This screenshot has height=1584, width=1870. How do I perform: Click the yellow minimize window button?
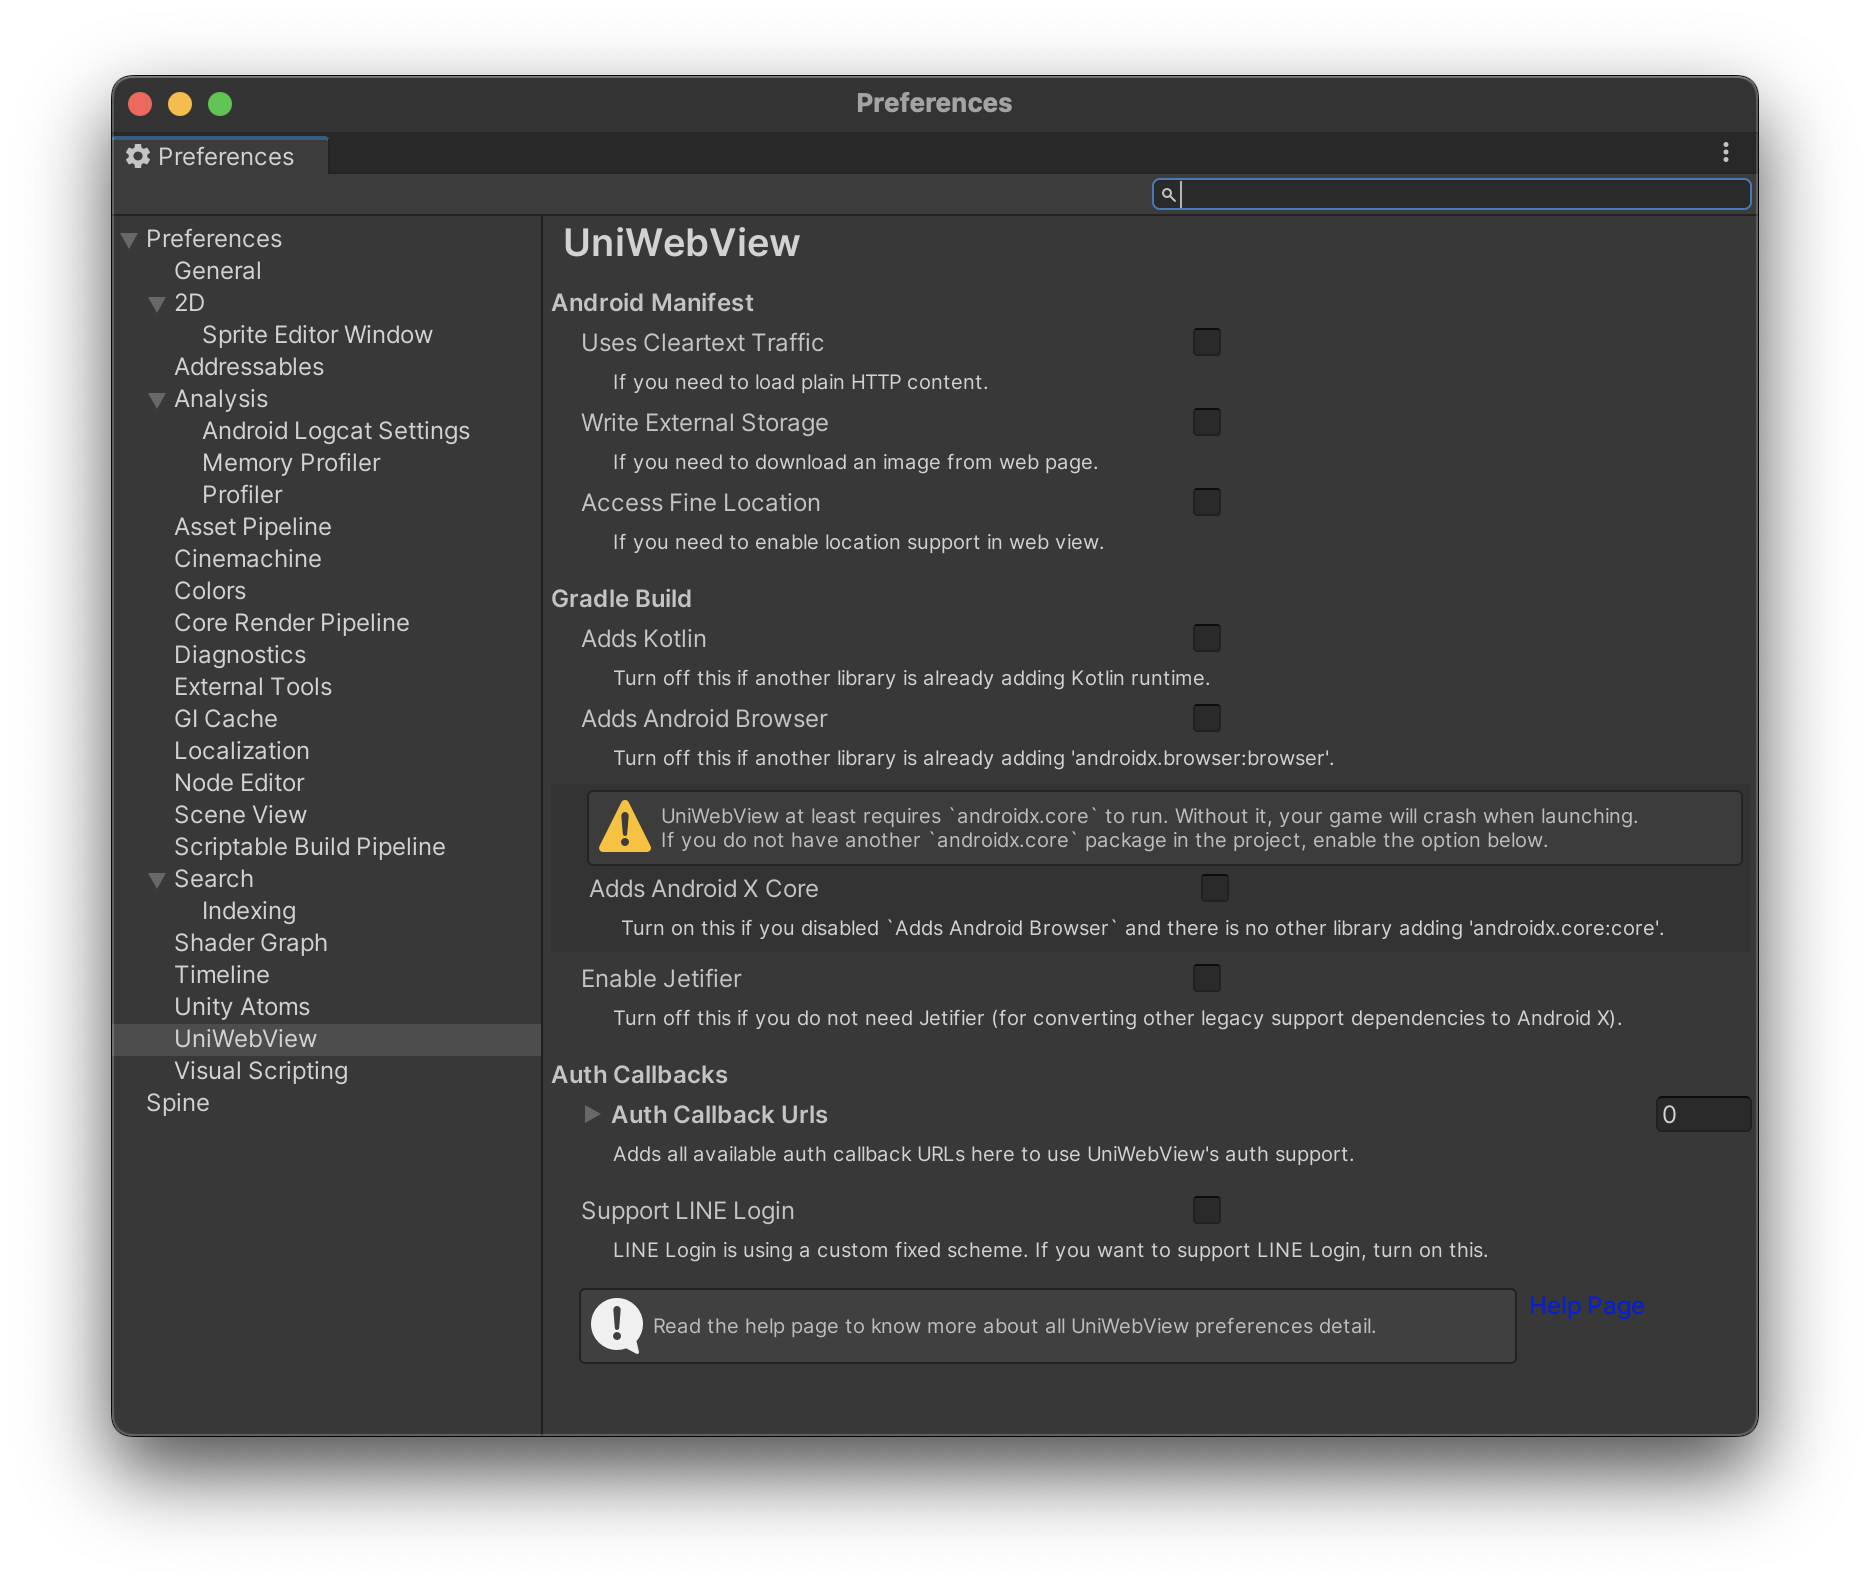[x=180, y=104]
